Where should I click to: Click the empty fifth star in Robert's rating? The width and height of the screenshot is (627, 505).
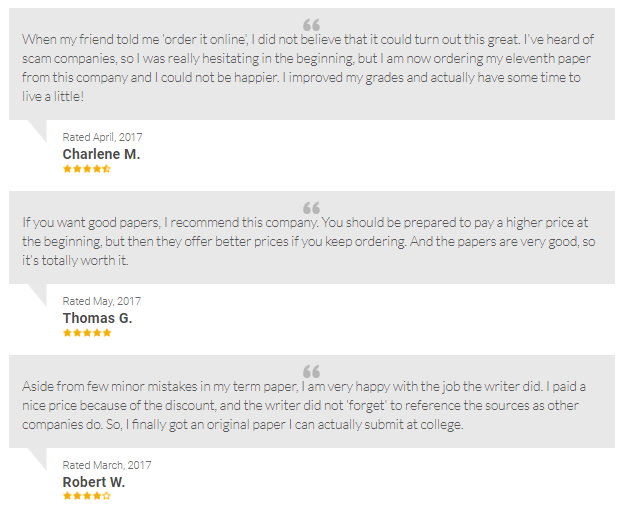point(106,496)
